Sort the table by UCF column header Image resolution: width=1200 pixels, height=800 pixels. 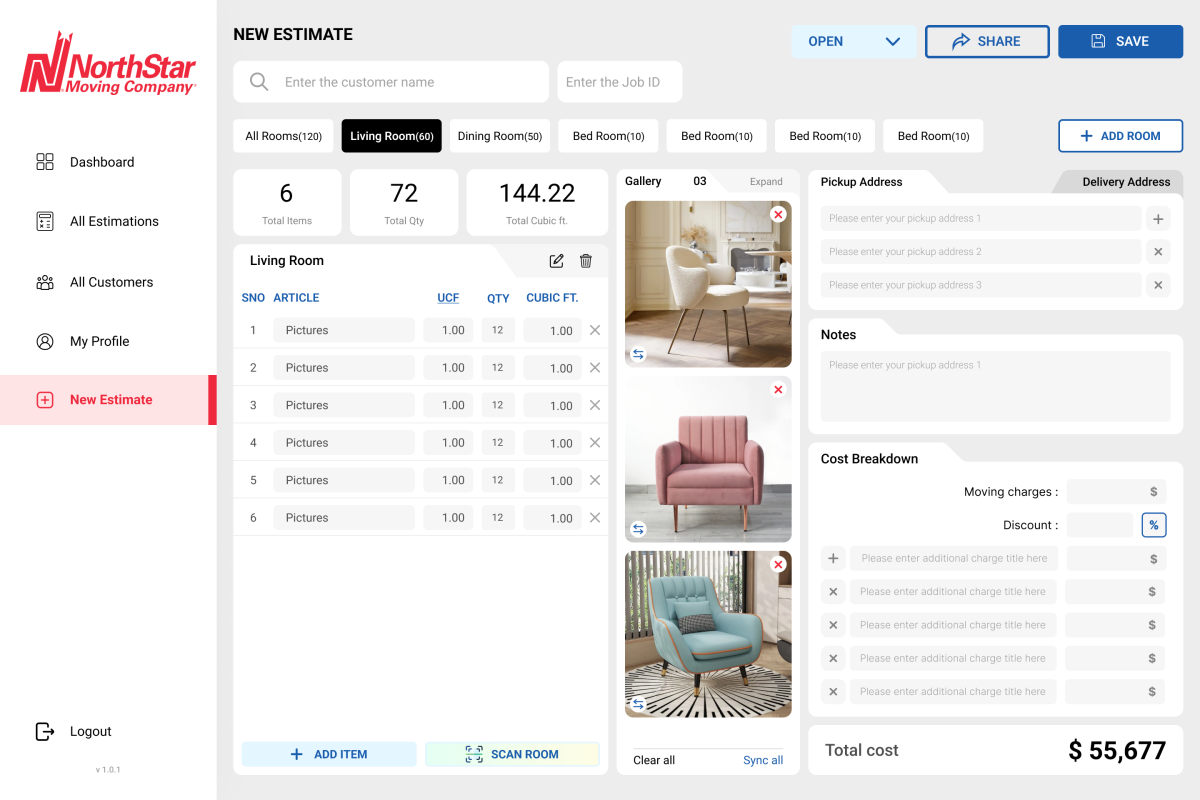click(448, 298)
